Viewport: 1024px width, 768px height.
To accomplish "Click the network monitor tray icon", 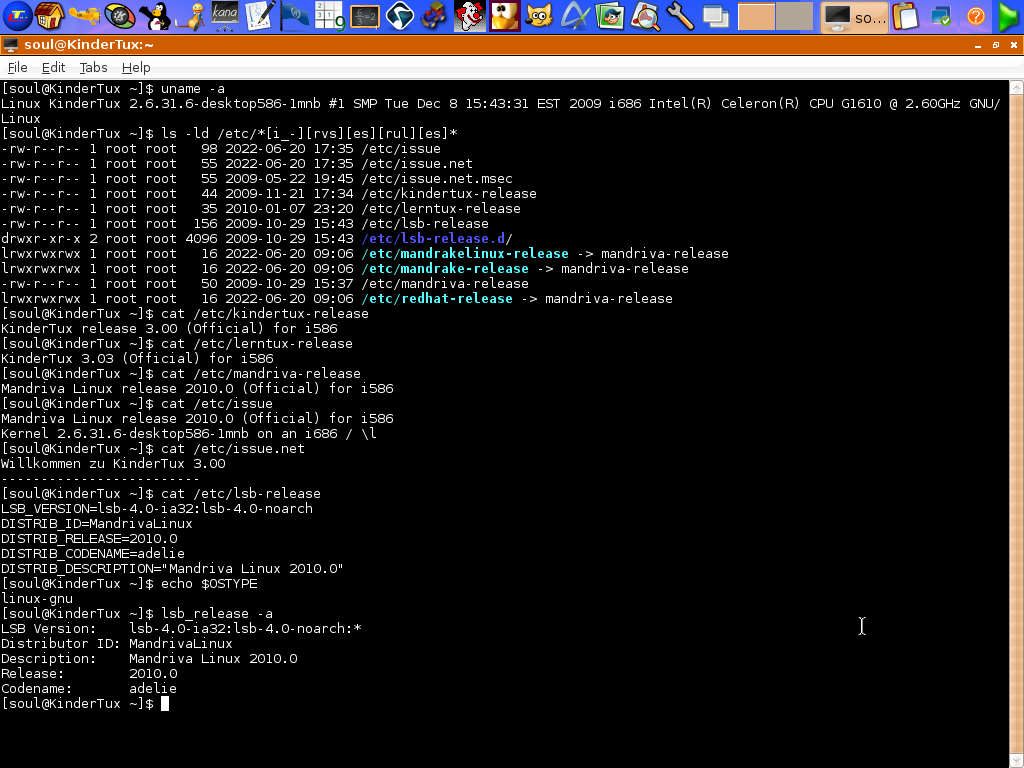I will click(x=941, y=16).
